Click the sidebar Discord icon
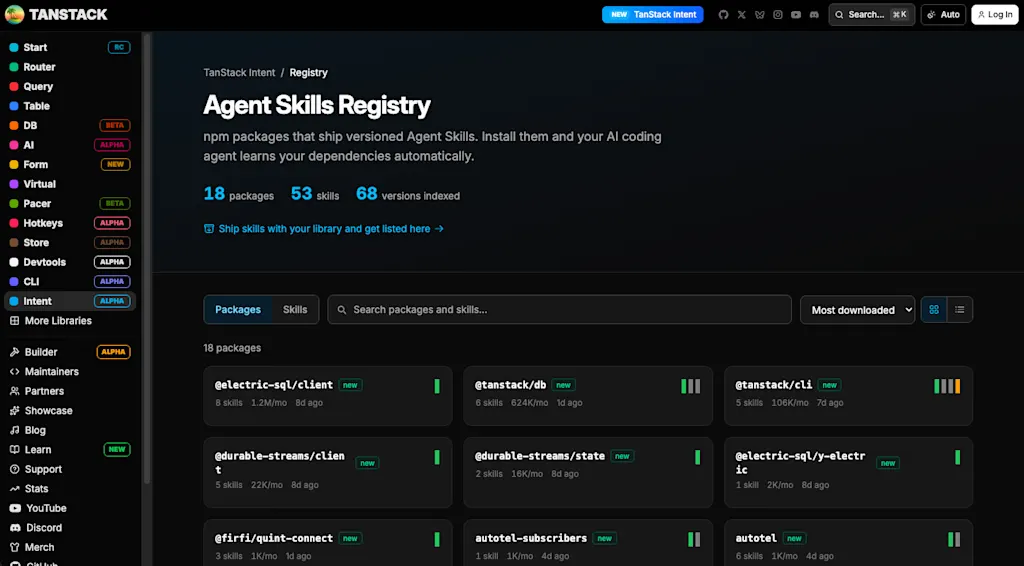Image resolution: width=1024 pixels, height=566 pixels. pos(14,527)
